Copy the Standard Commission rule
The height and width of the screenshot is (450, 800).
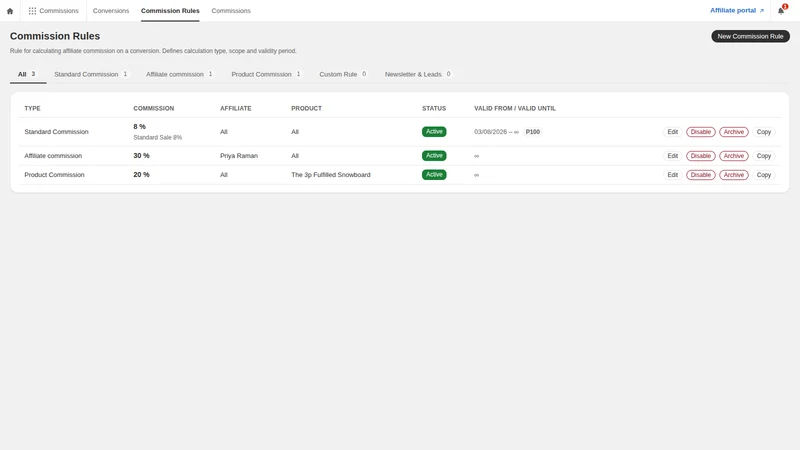[x=763, y=132]
